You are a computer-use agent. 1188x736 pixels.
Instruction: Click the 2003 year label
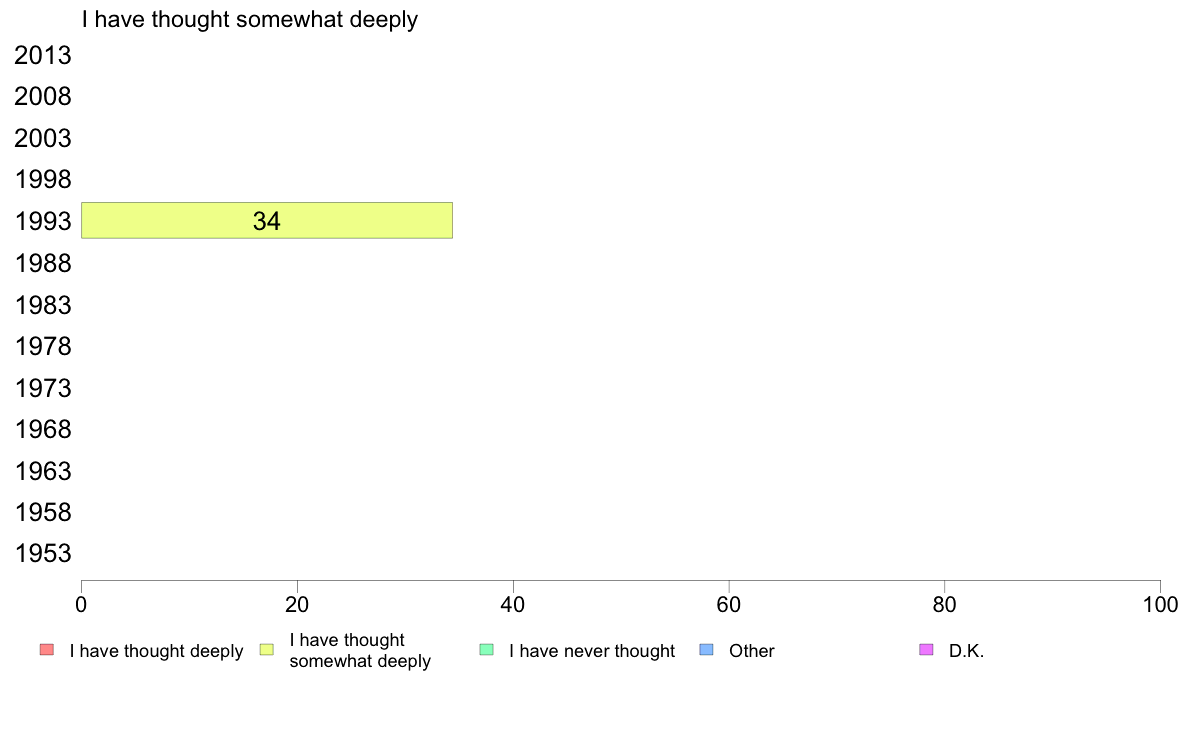(42, 139)
